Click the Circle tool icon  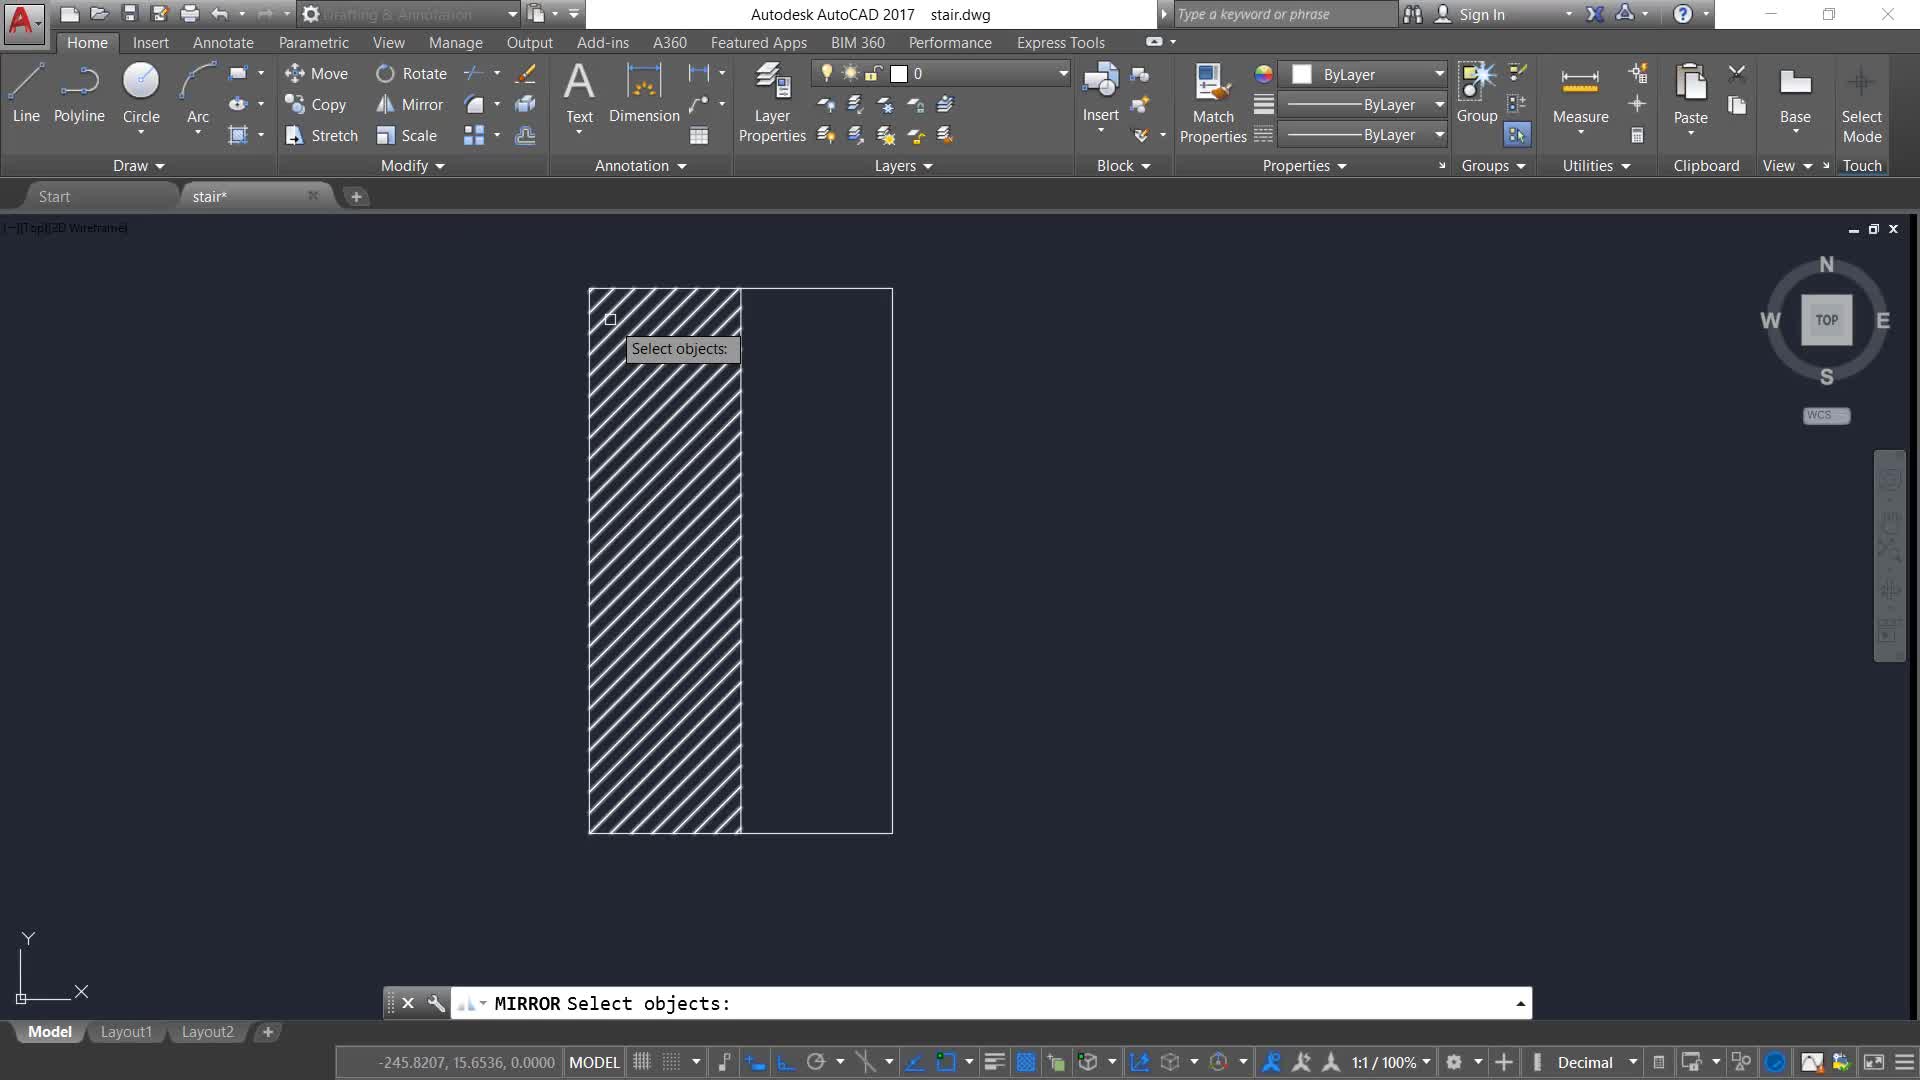[141, 82]
